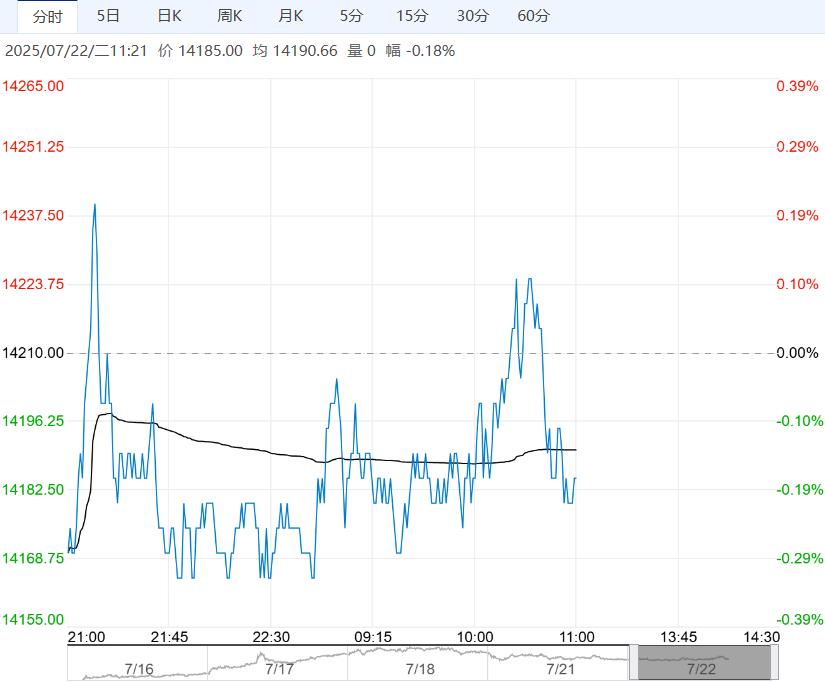This screenshot has width=825, height=683.
Task: Select the 分时 intraday tab
Action: tap(47, 16)
